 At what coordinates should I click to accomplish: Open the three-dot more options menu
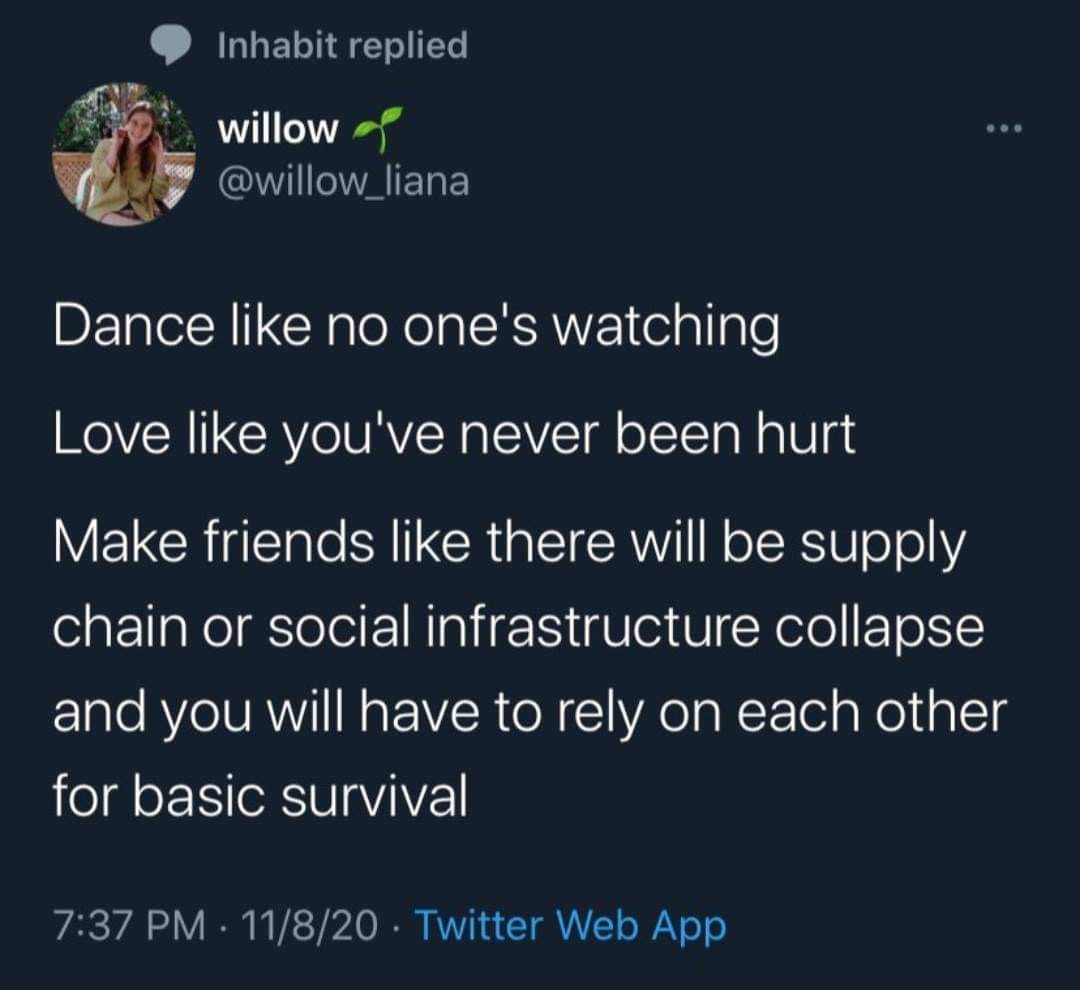click(x=1004, y=128)
